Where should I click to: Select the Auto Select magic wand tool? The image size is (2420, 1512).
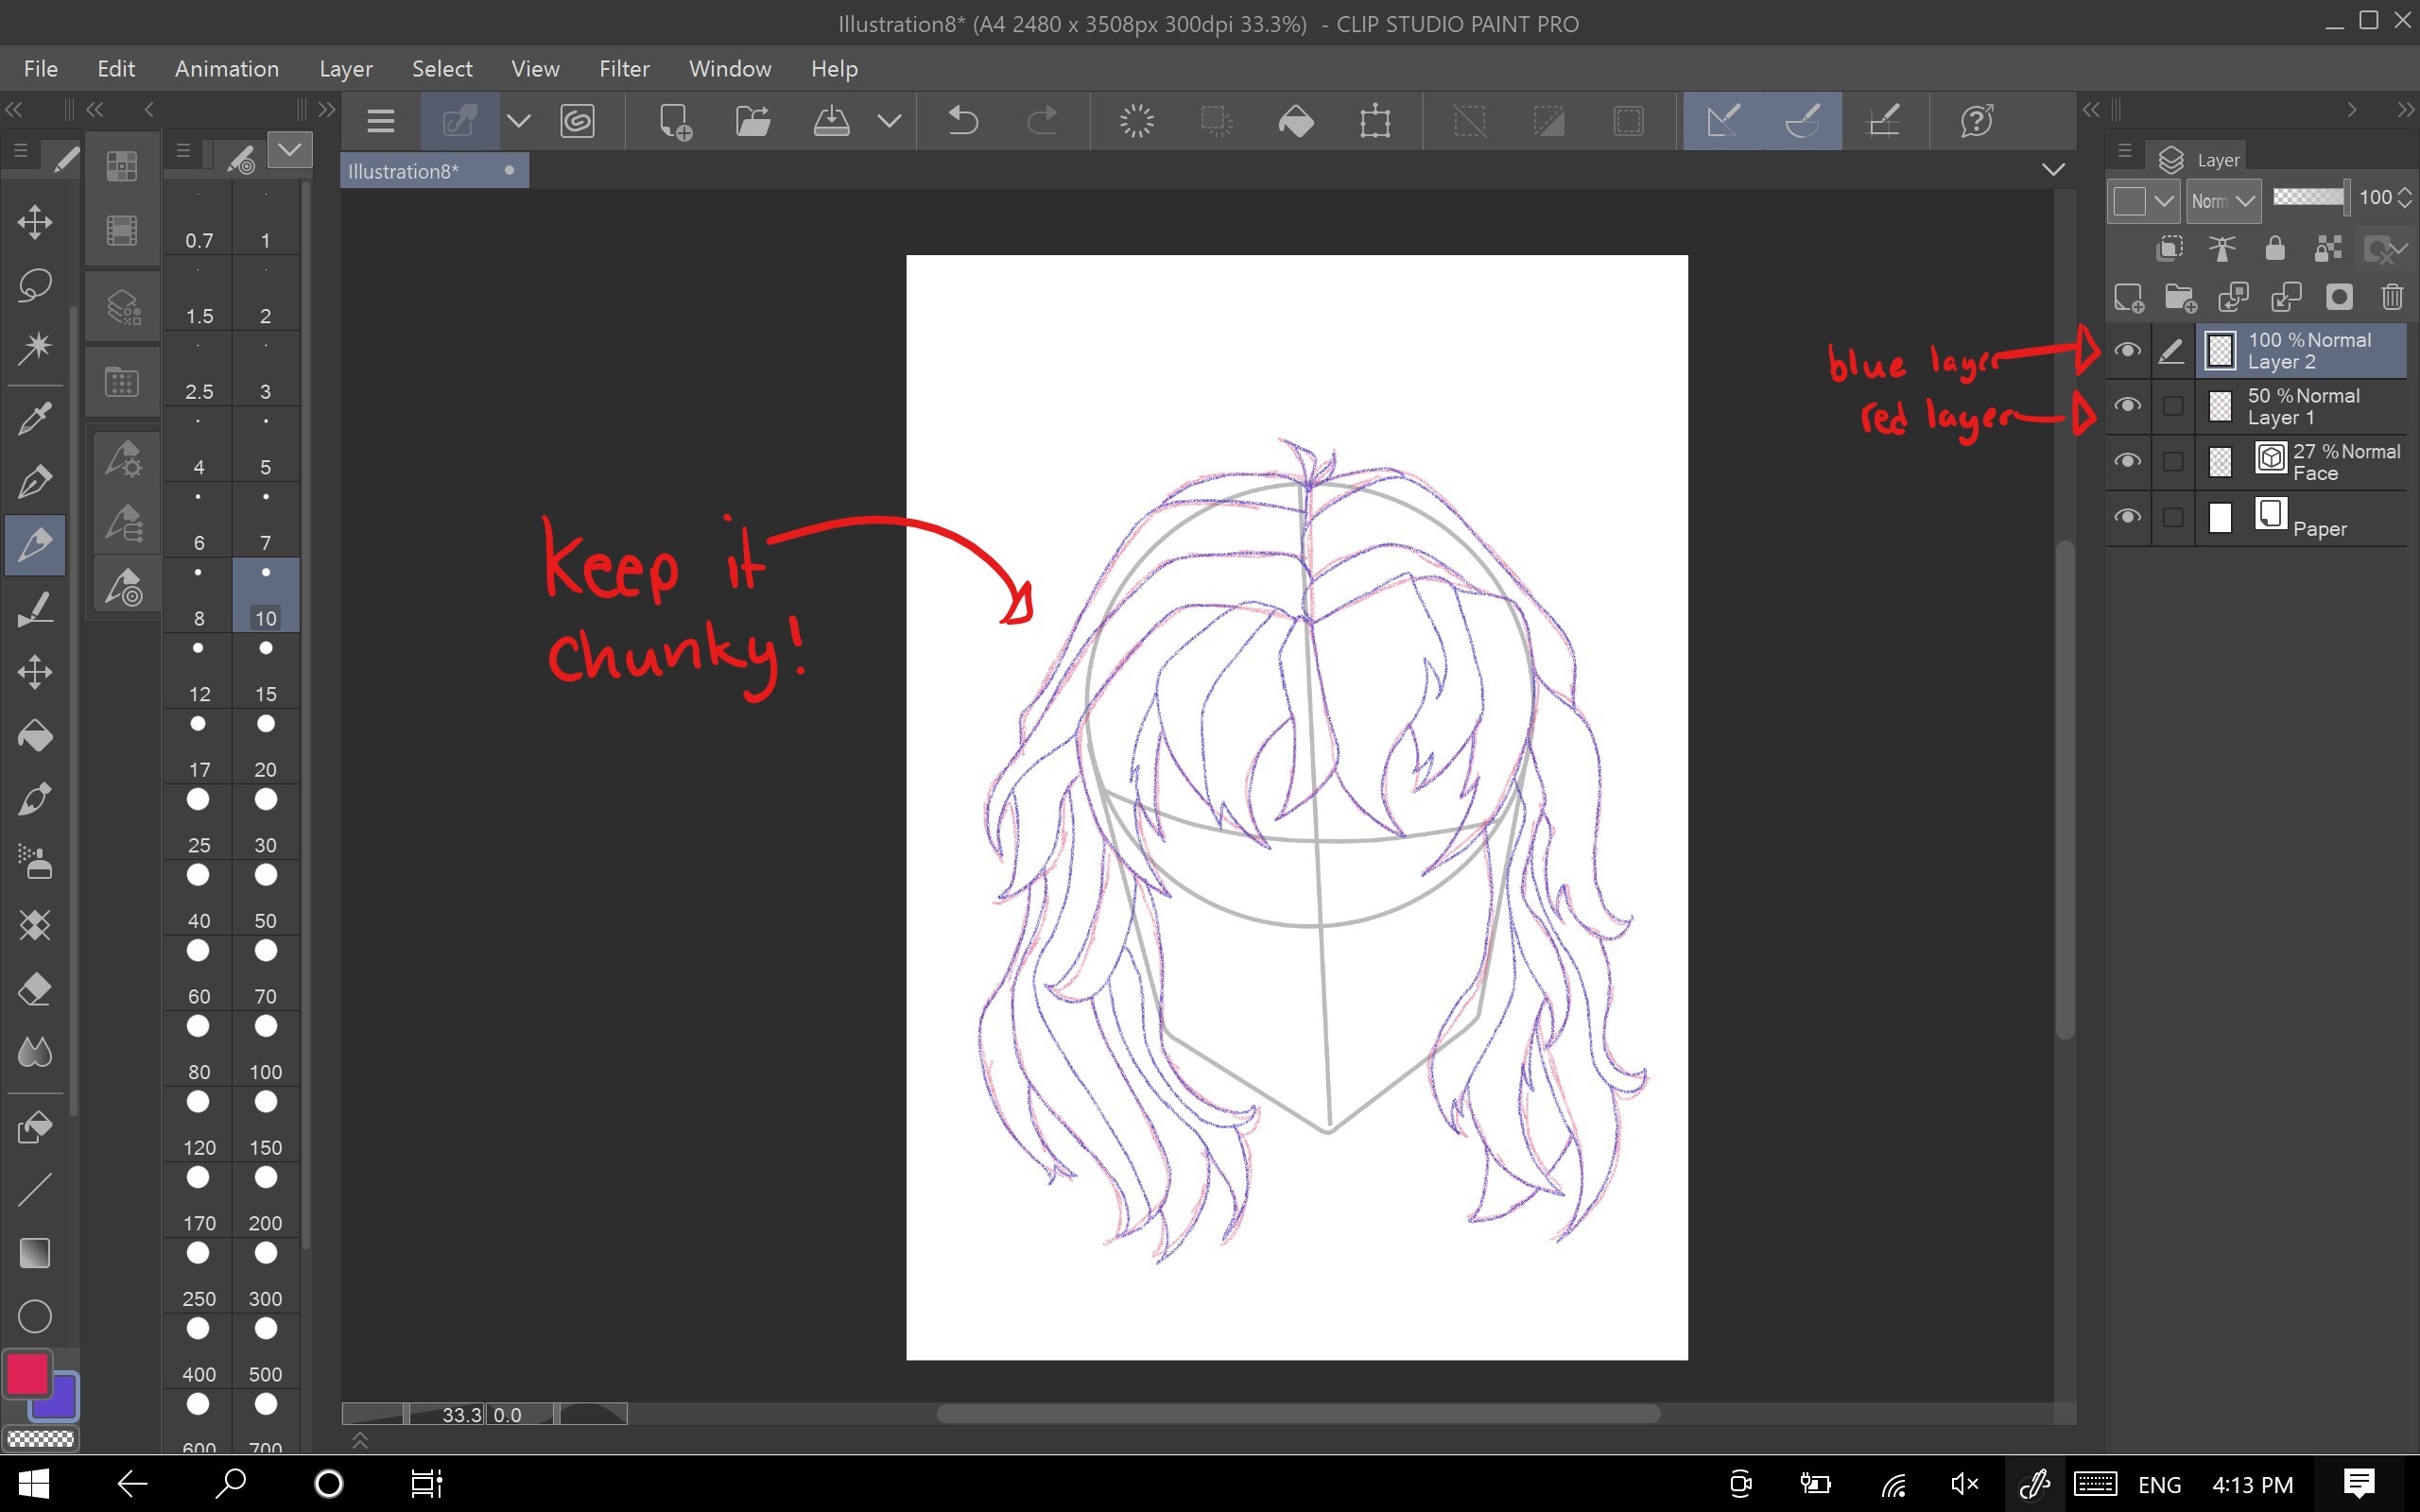[35, 347]
